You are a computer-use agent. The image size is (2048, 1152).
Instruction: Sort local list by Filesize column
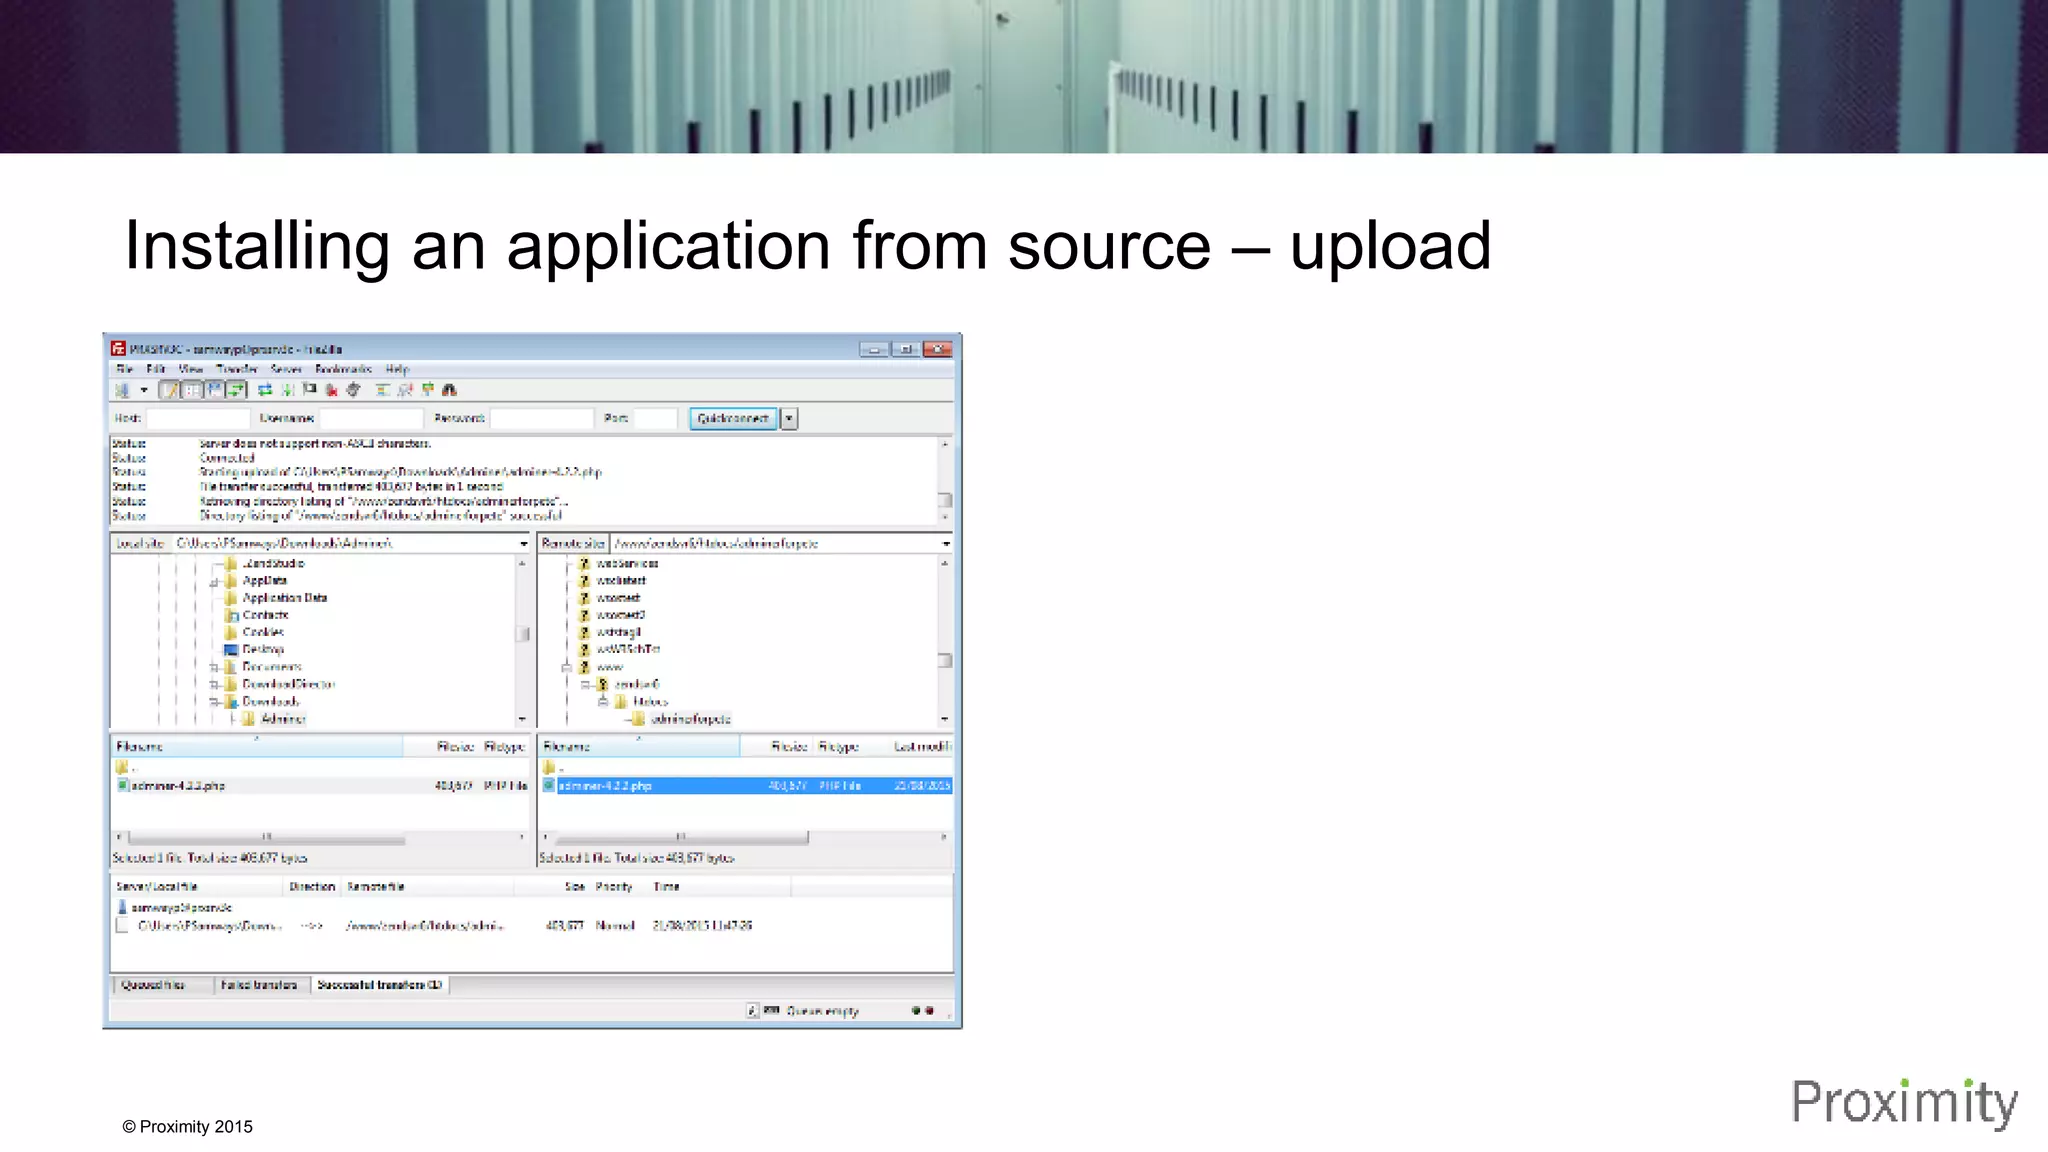[x=442, y=747]
